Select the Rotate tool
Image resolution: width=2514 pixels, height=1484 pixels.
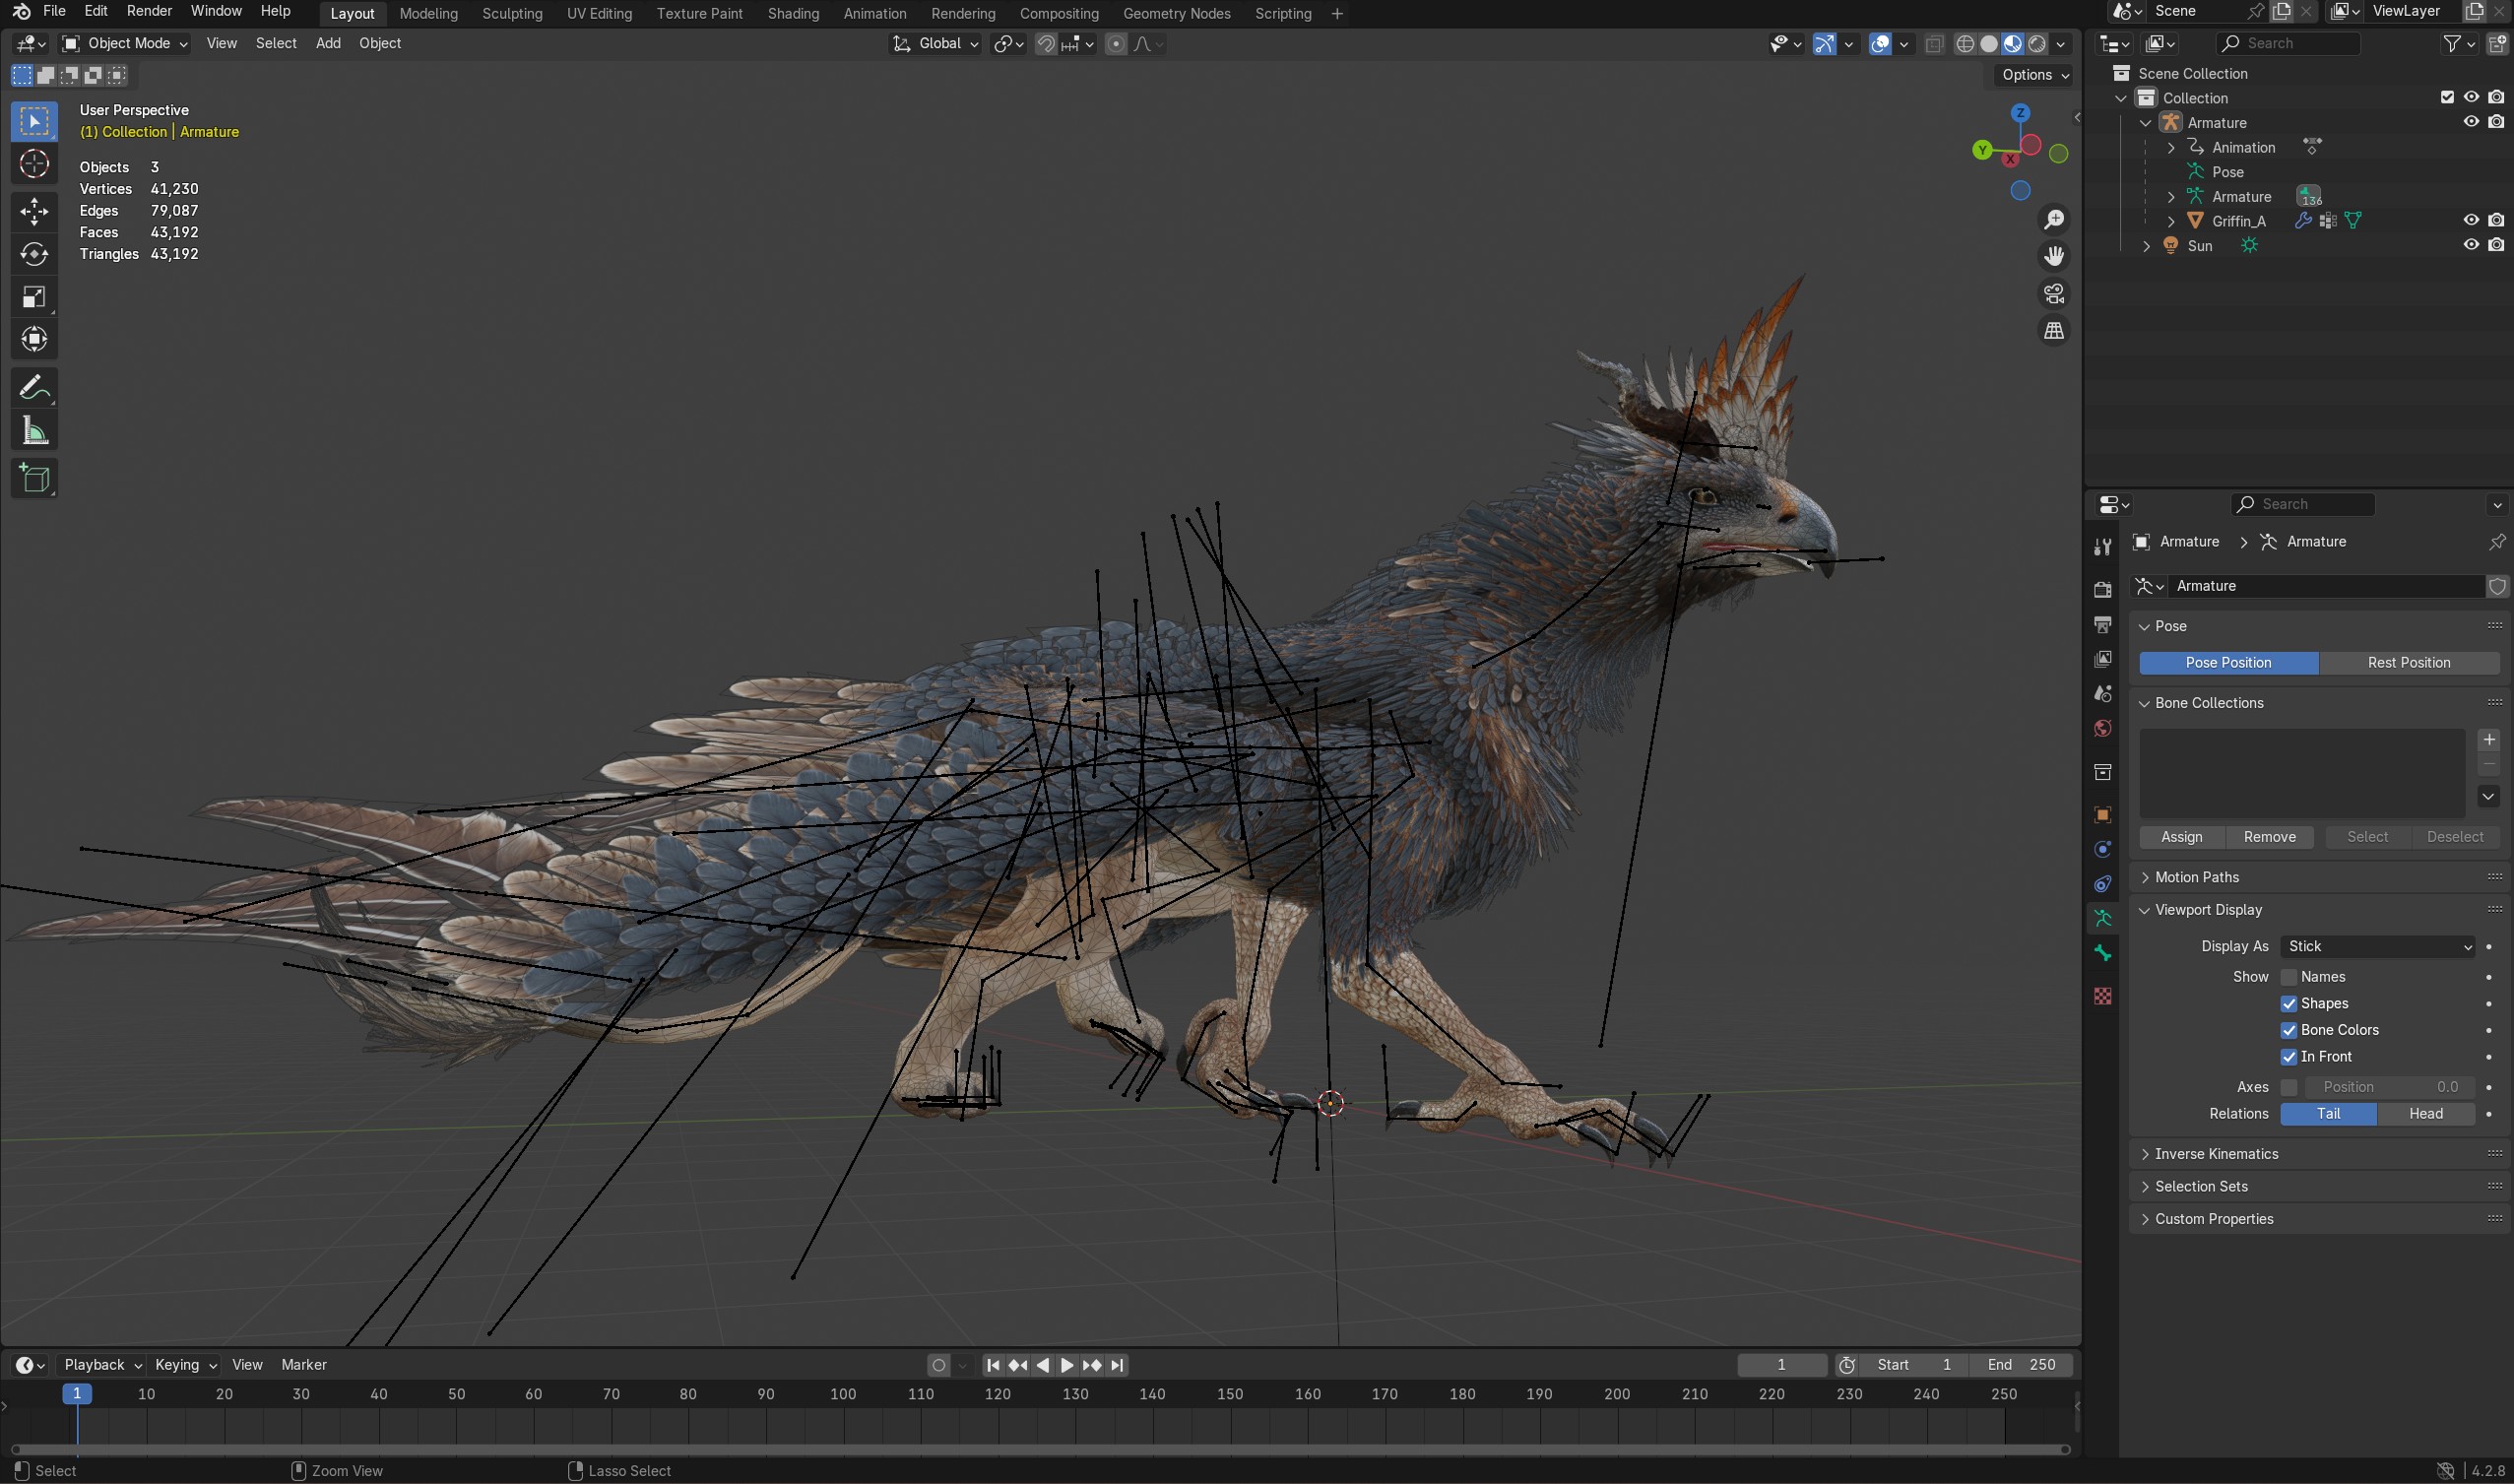34,254
